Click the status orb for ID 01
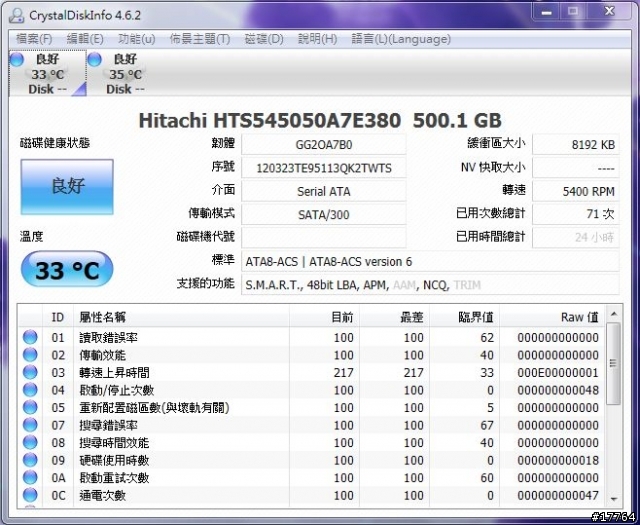This screenshot has width=640, height=525. coord(30,337)
